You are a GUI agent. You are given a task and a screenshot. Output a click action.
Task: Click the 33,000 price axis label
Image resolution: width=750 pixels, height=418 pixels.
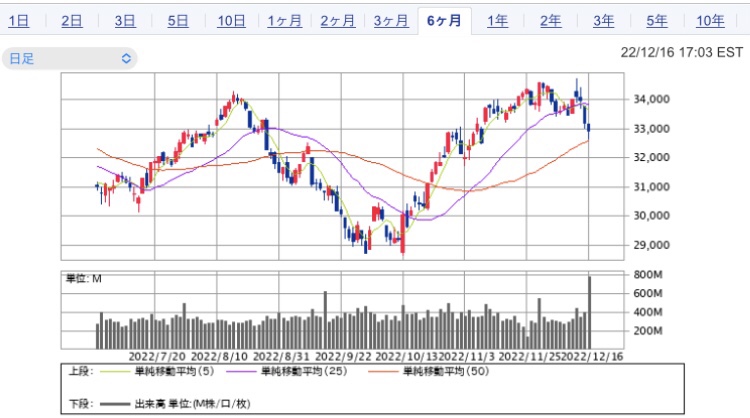point(651,129)
